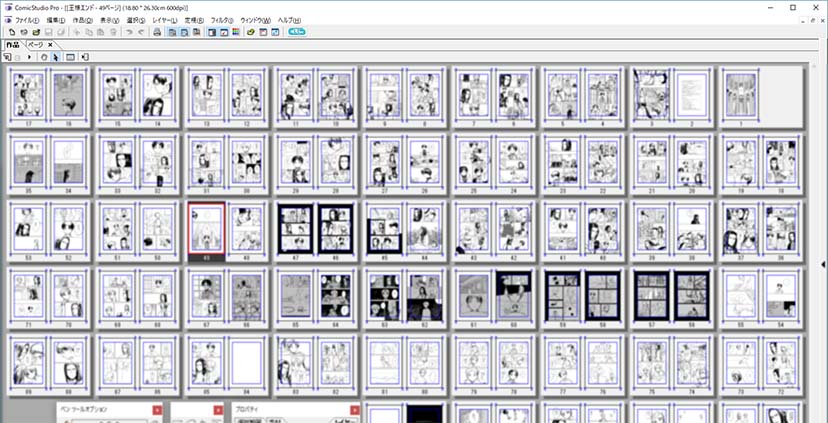The height and width of the screenshot is (423, 828).
Task: Click the Redo arrow icon
Action: [141, 32]
